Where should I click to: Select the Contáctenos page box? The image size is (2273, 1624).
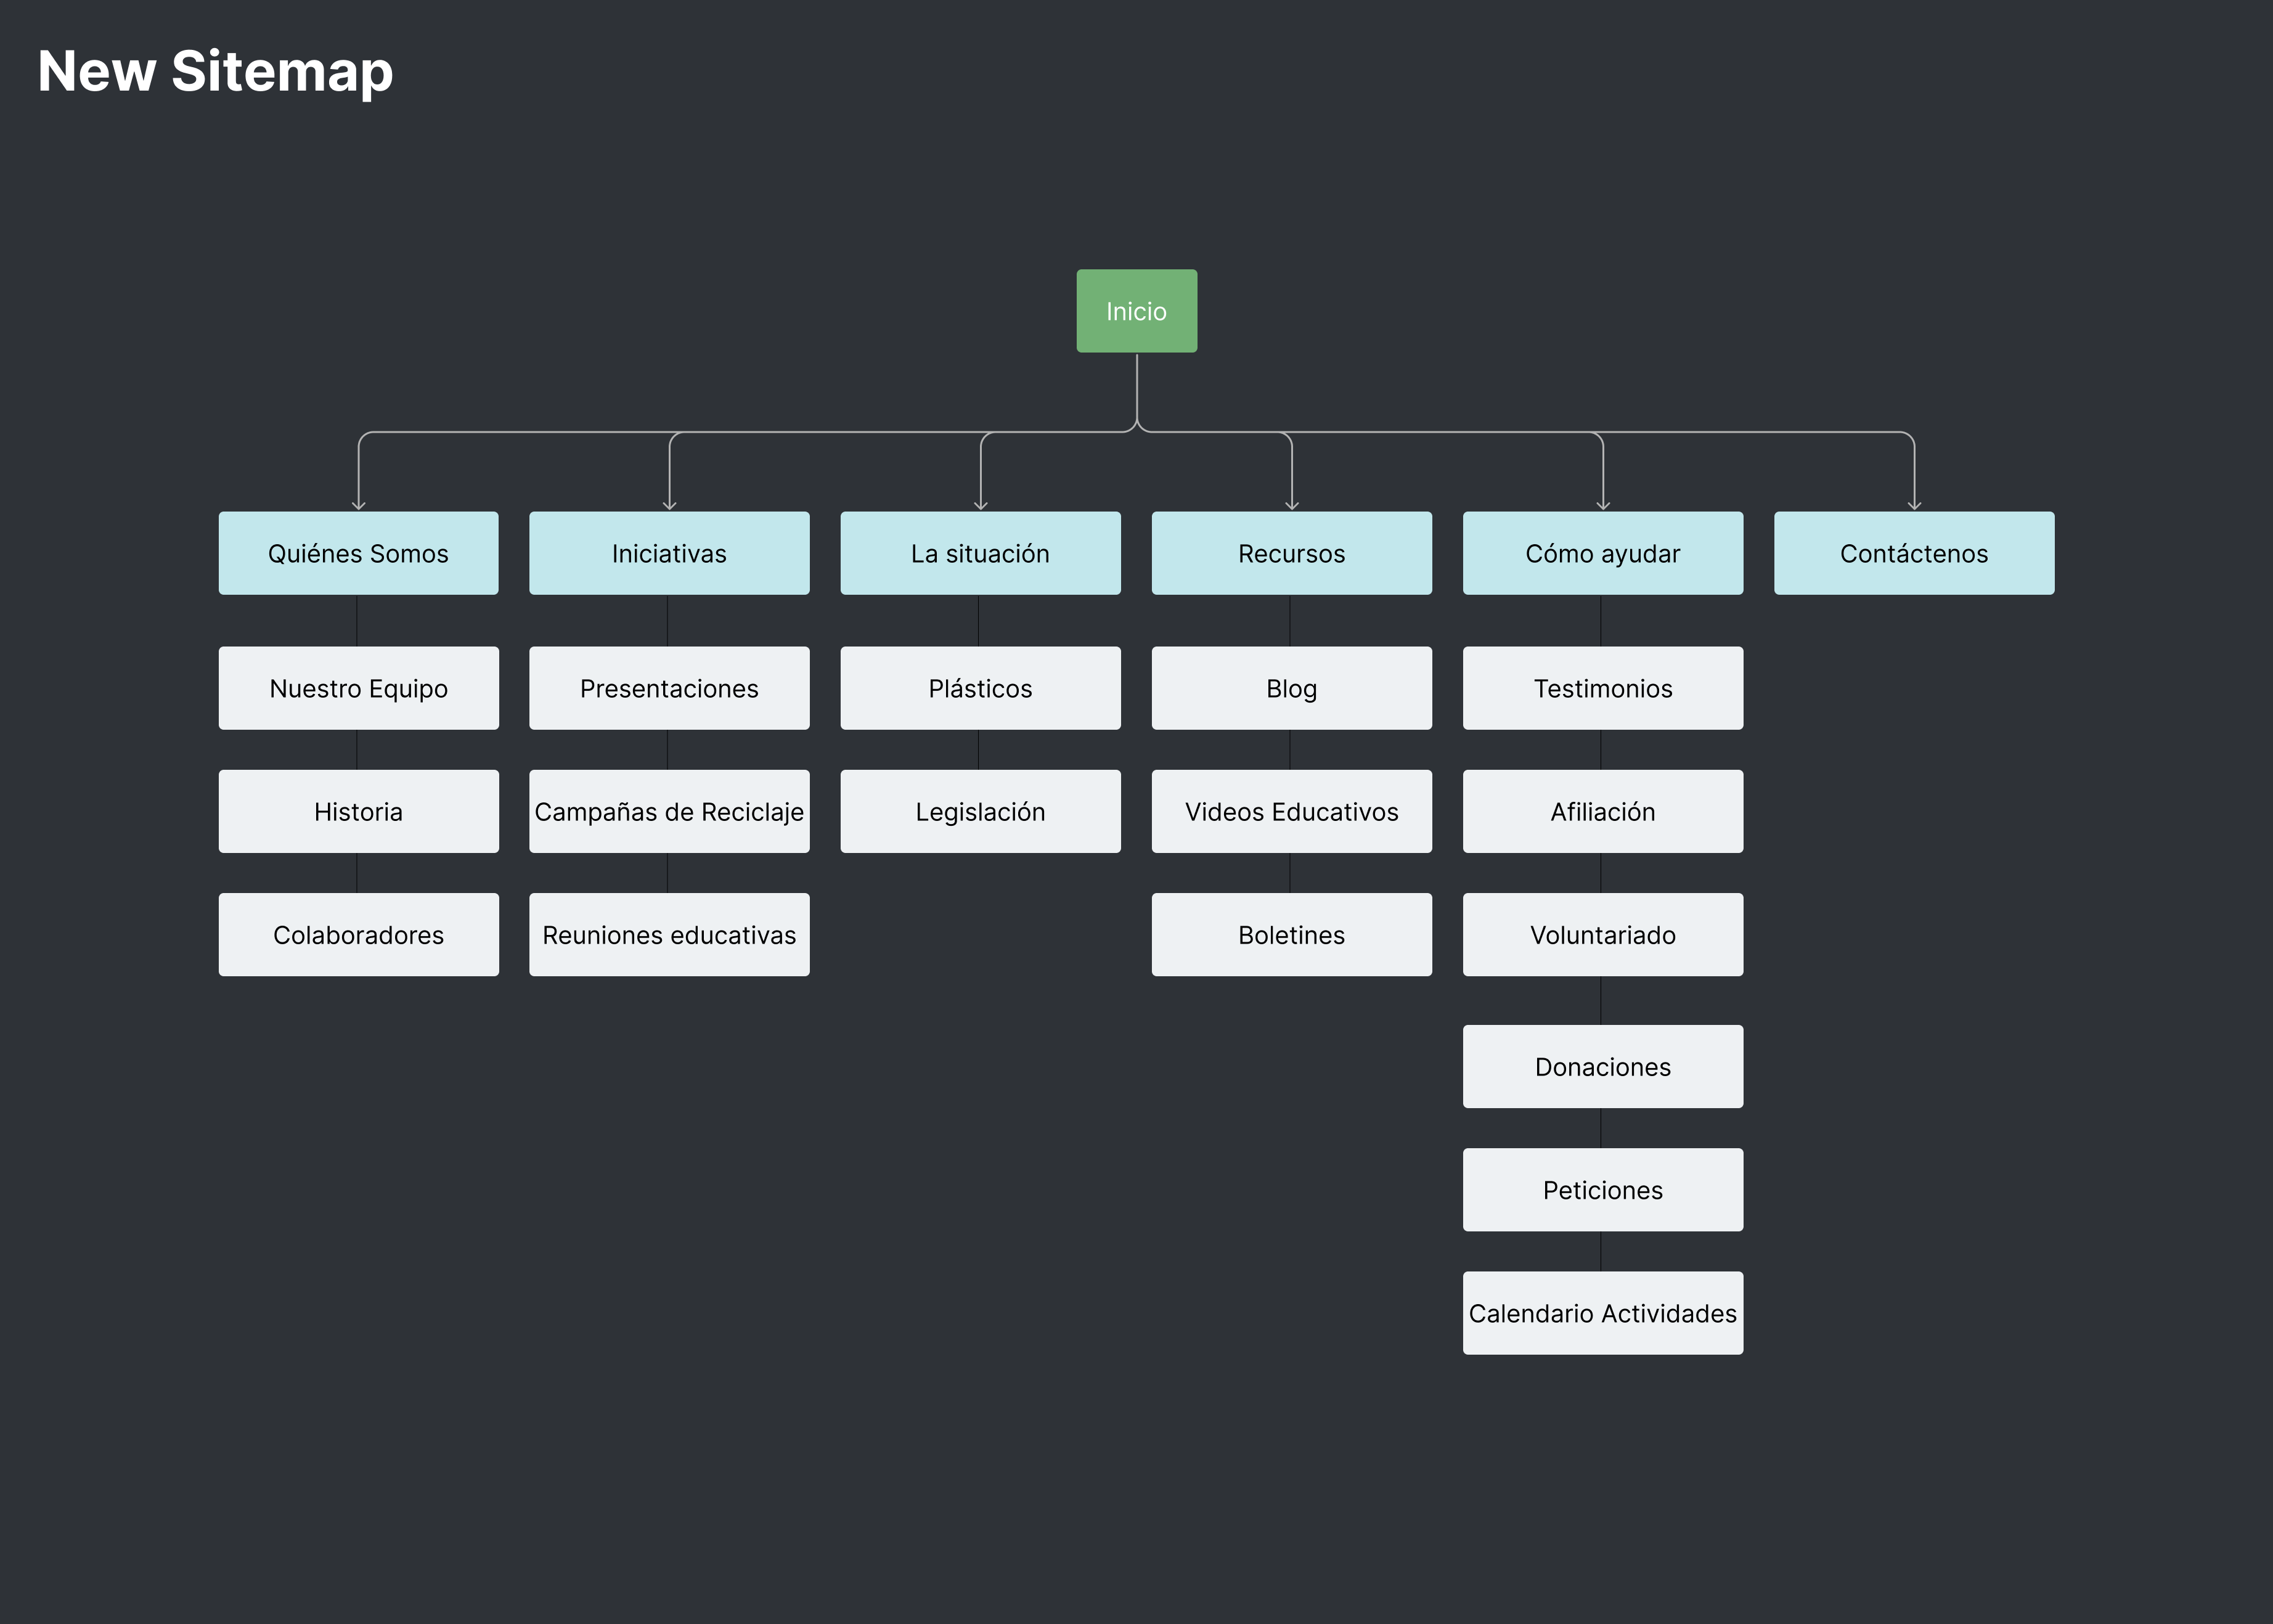(x=1914, y=552)
